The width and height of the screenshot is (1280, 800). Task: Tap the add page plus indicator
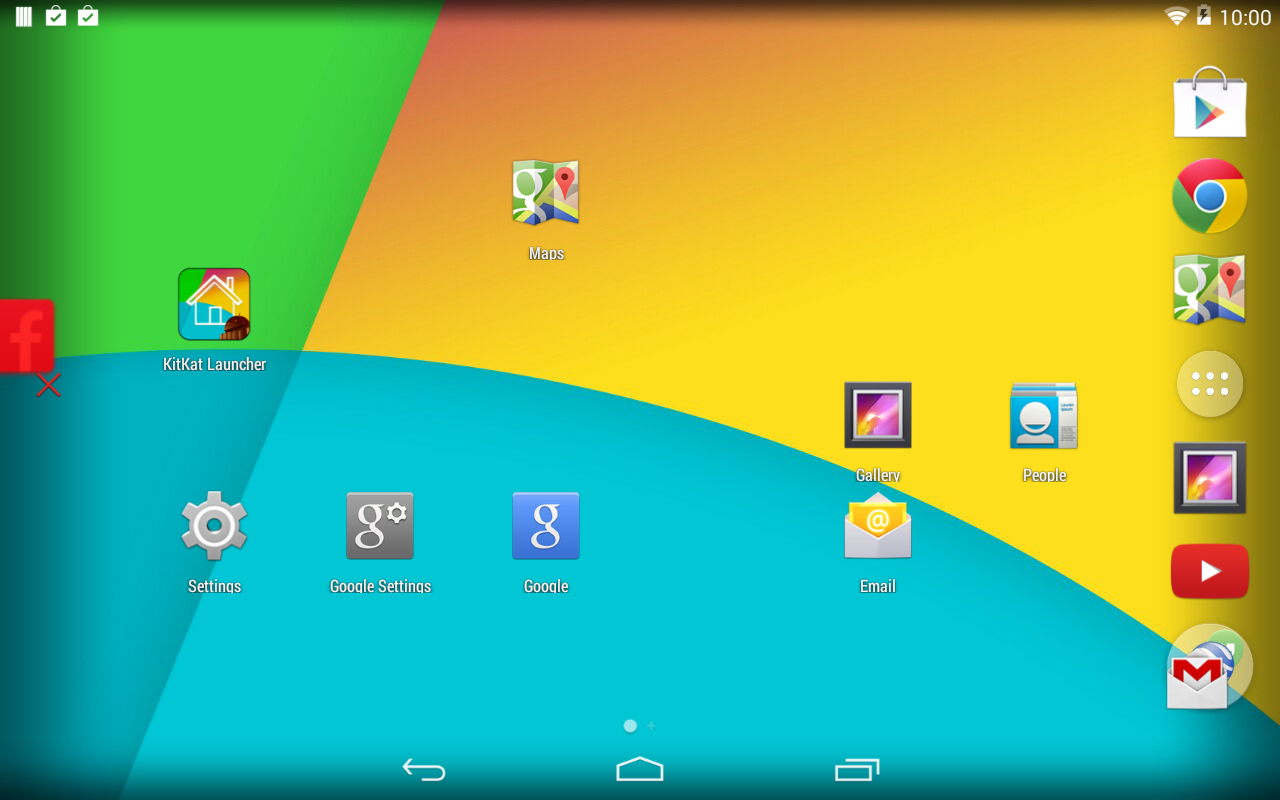click(651, 726)
